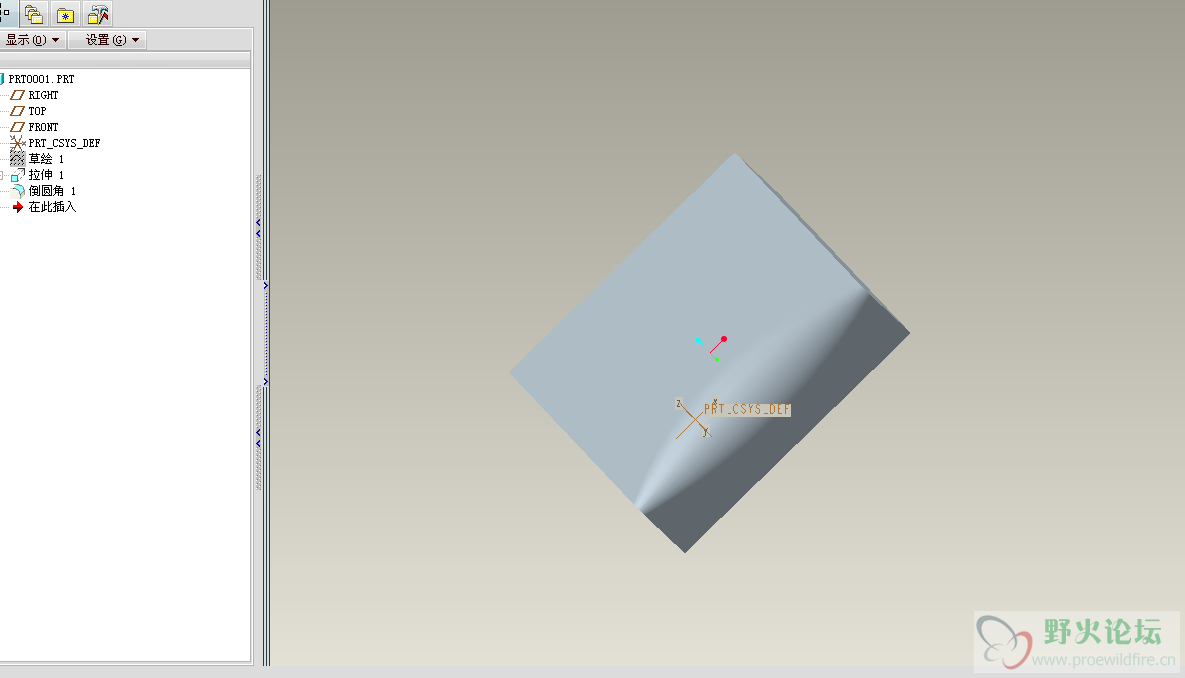Select the FRONT datum plane icon
Image resolution: width=1185 pixels, height=678 pixels.
tap(17, 127)
